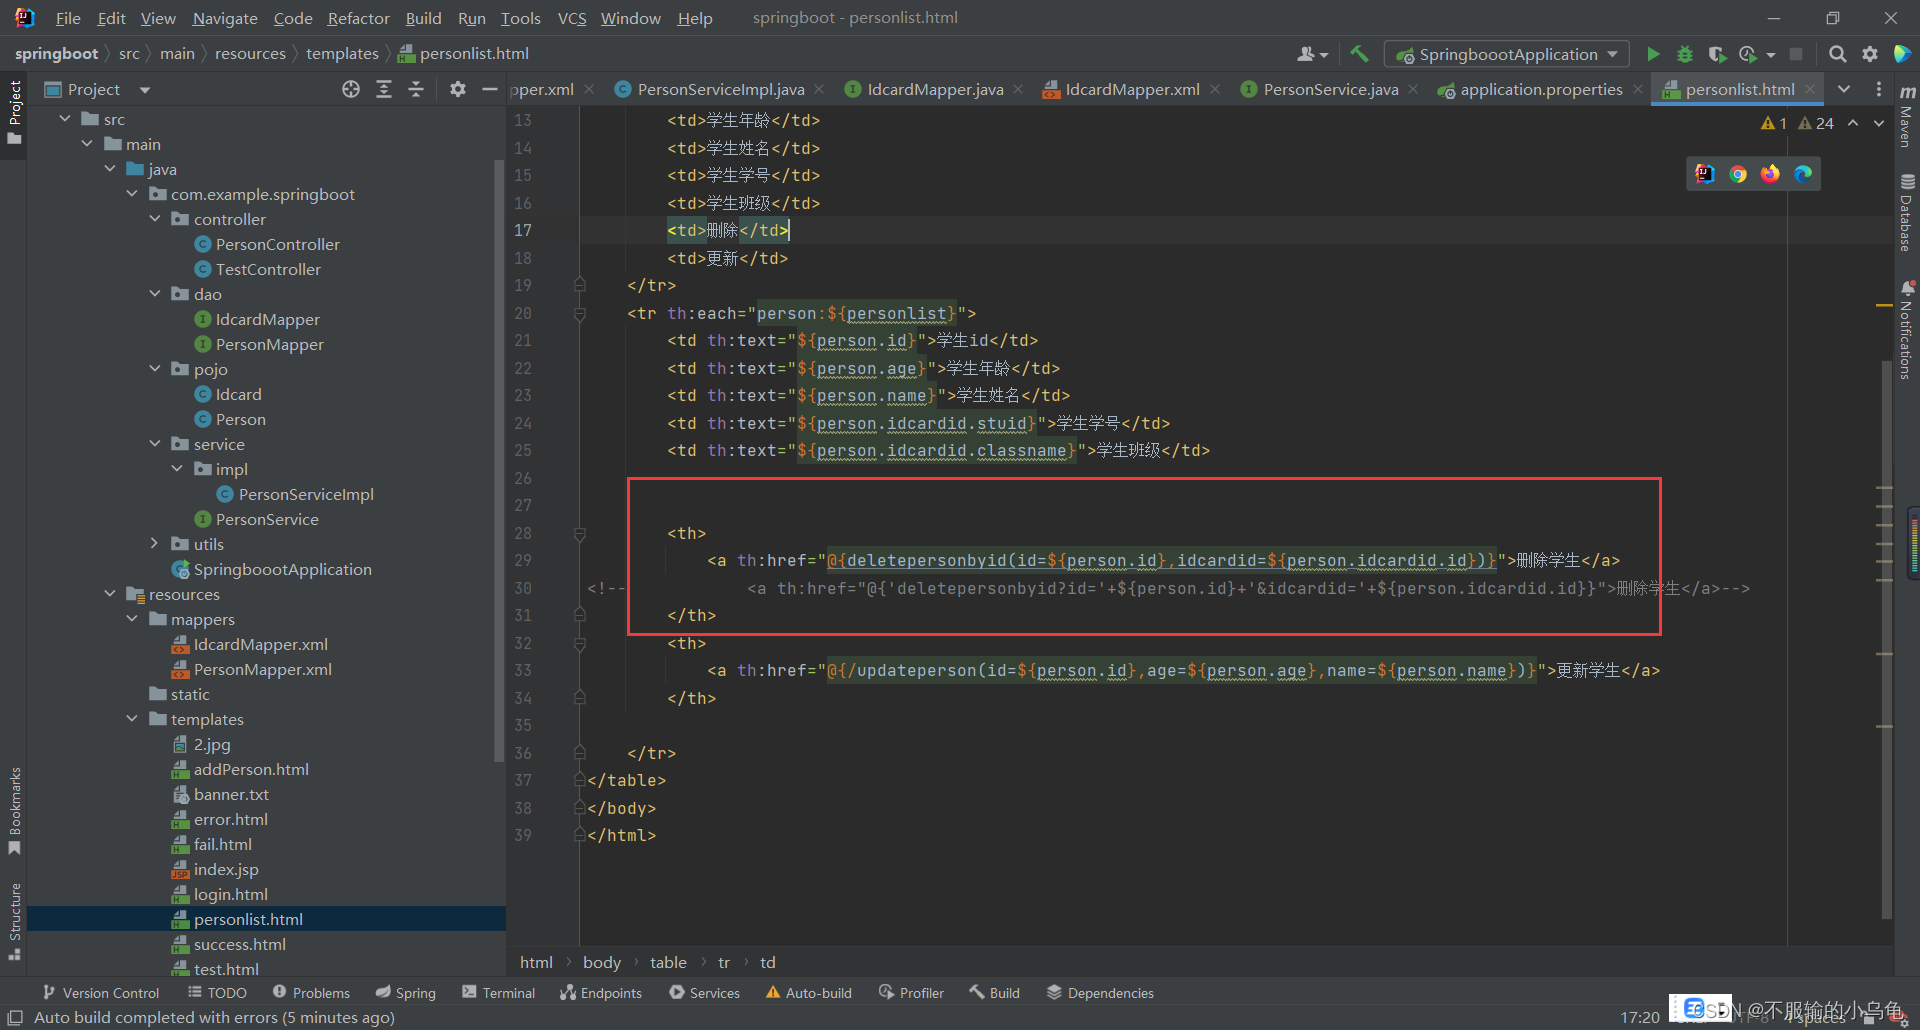This screenshot has width=1920, height=1030.
Task: Open built-in preview browser icon
Action: pos(1705,174)
